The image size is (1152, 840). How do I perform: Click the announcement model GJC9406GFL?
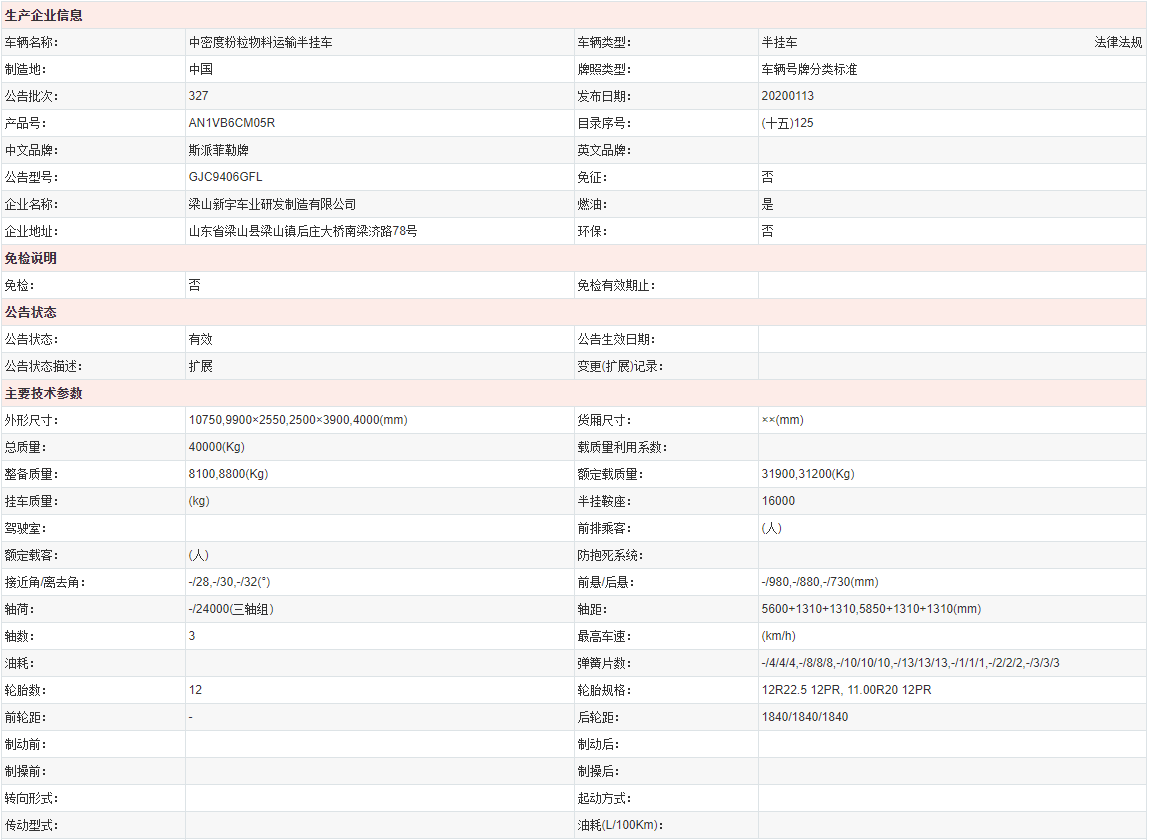[225, 177]
